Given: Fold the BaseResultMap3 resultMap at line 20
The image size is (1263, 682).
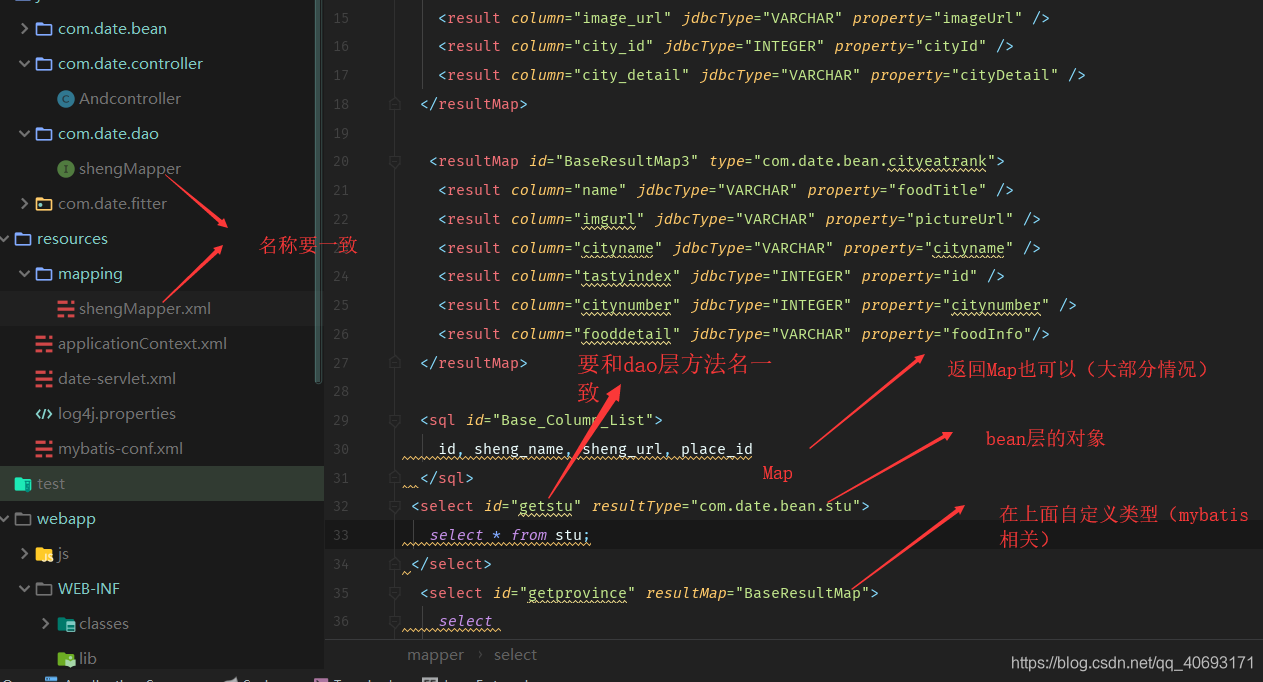Looking at the screenshot, I should pos(395,161).
